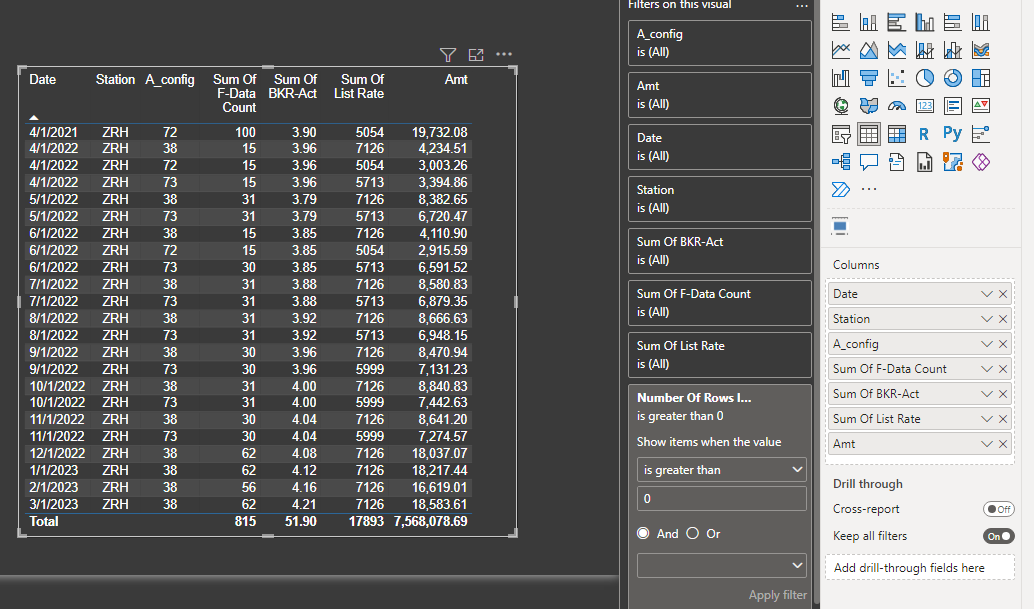Click the Apply filter button
This screenshot has width=1034, height=609.
[x=777, y=595]
